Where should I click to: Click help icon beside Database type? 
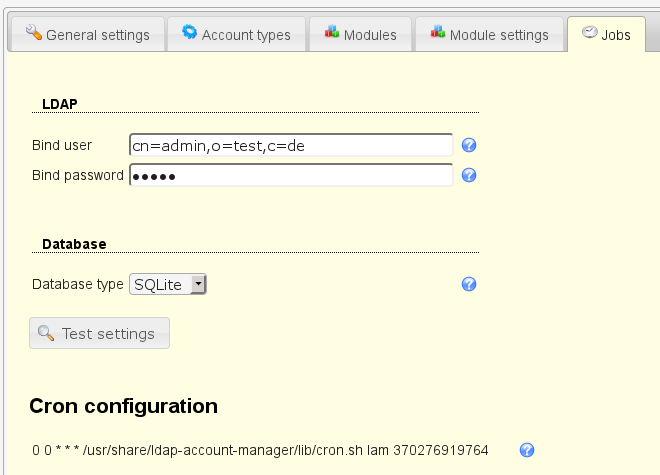pyautogui.click(x=468, y=285)
